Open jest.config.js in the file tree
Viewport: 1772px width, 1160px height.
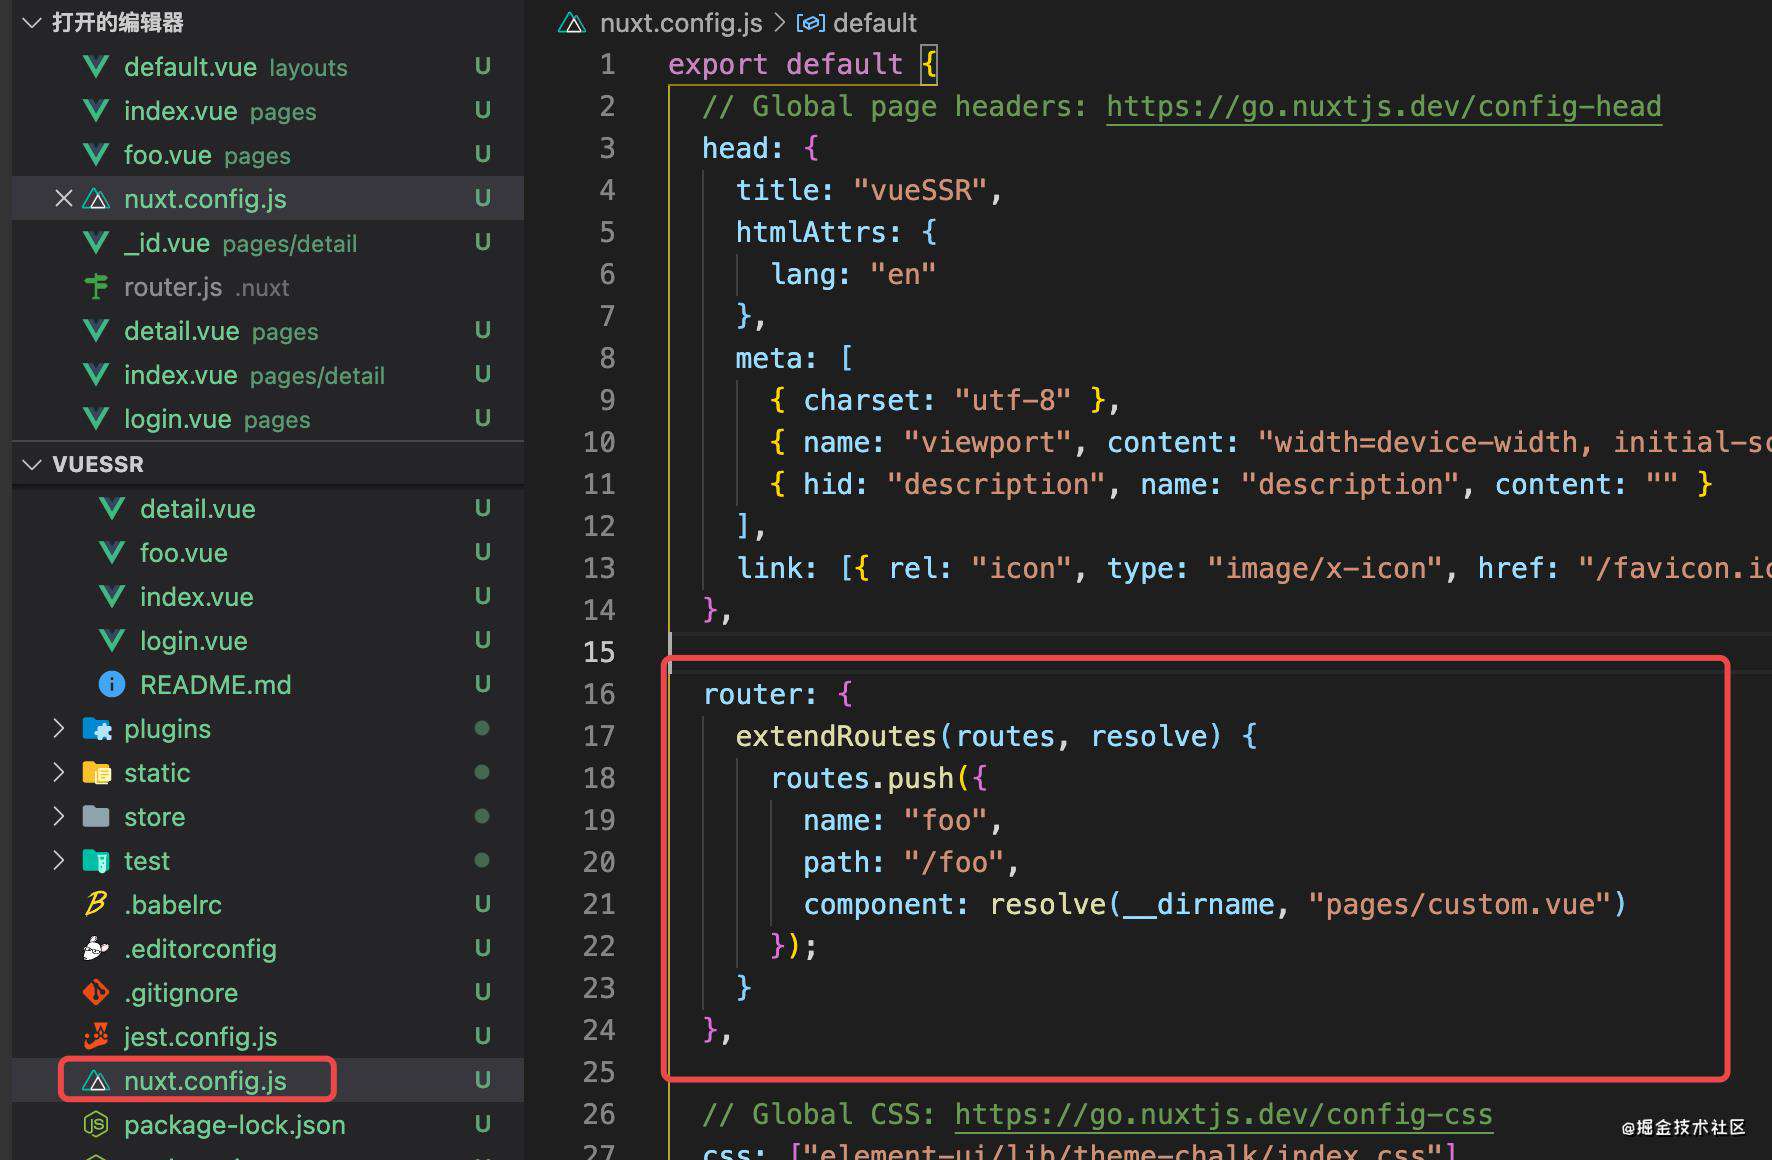pyautogui.click(x=268, y=1037)
